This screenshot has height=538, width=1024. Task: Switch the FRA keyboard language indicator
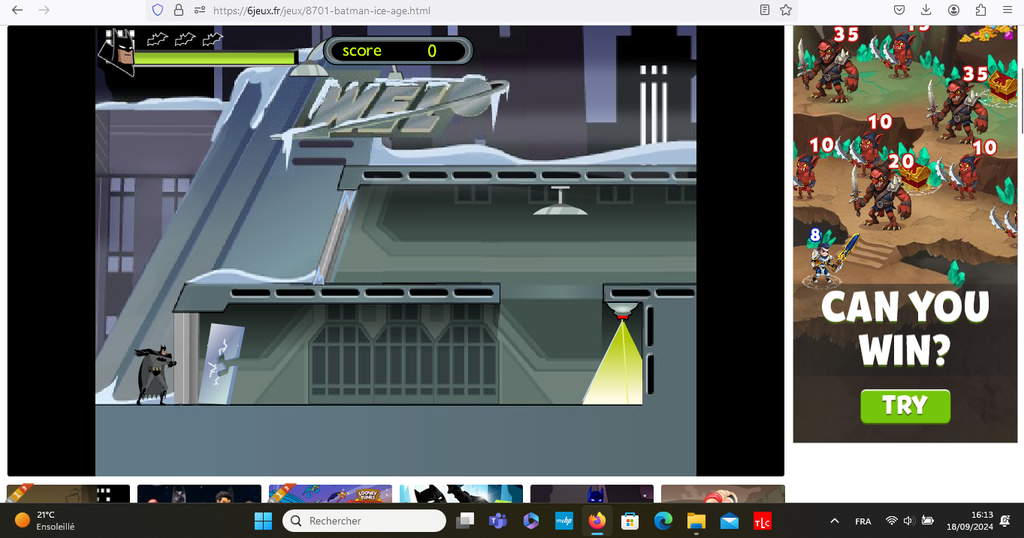click(863, 521)
